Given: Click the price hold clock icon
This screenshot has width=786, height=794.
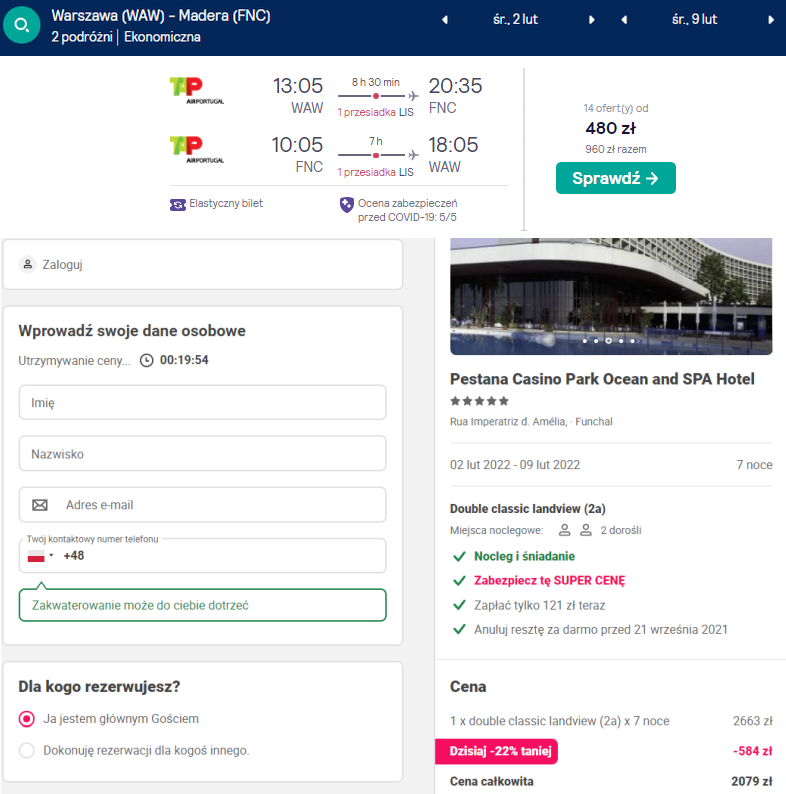Looking at the screenshot, I should 147,361.
